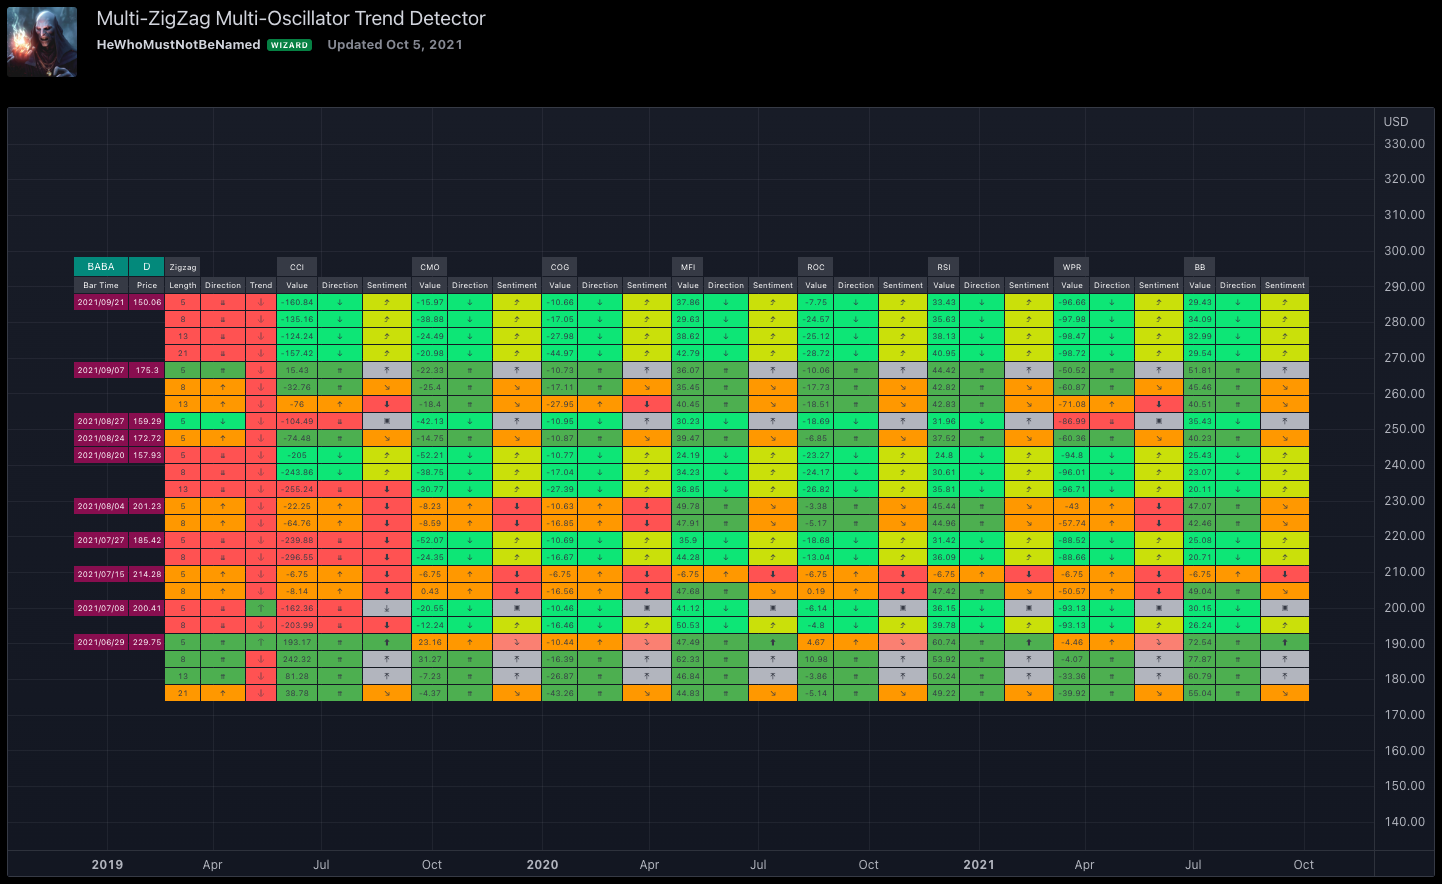Click the CMO oscillator group header
Viewport: 1442px width, 884px height.
point(430,267)
